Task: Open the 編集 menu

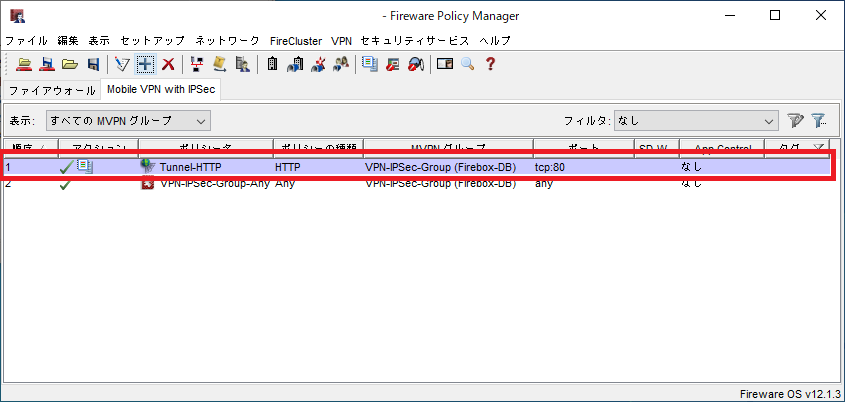Action: pyautogui.click(x=68, y=40)
